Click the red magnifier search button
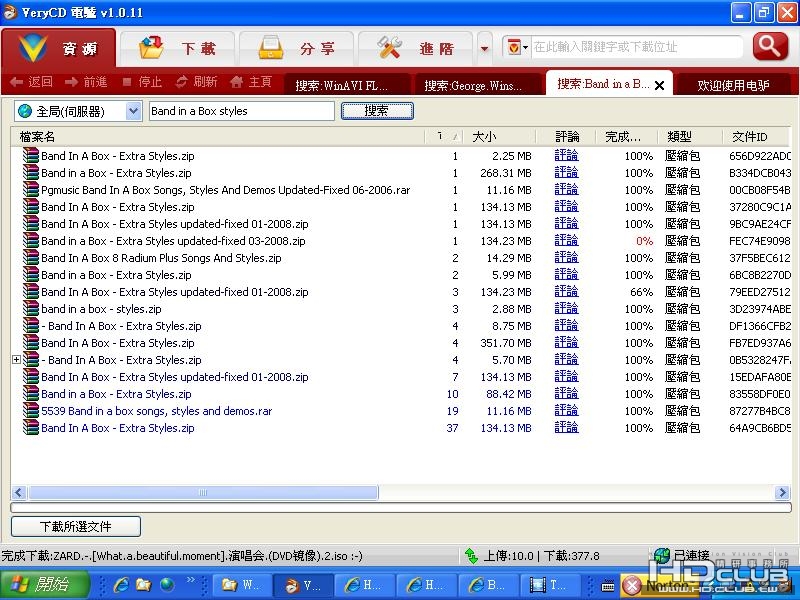The width and height of the screenshot is (800, 600). click(770, 47)
